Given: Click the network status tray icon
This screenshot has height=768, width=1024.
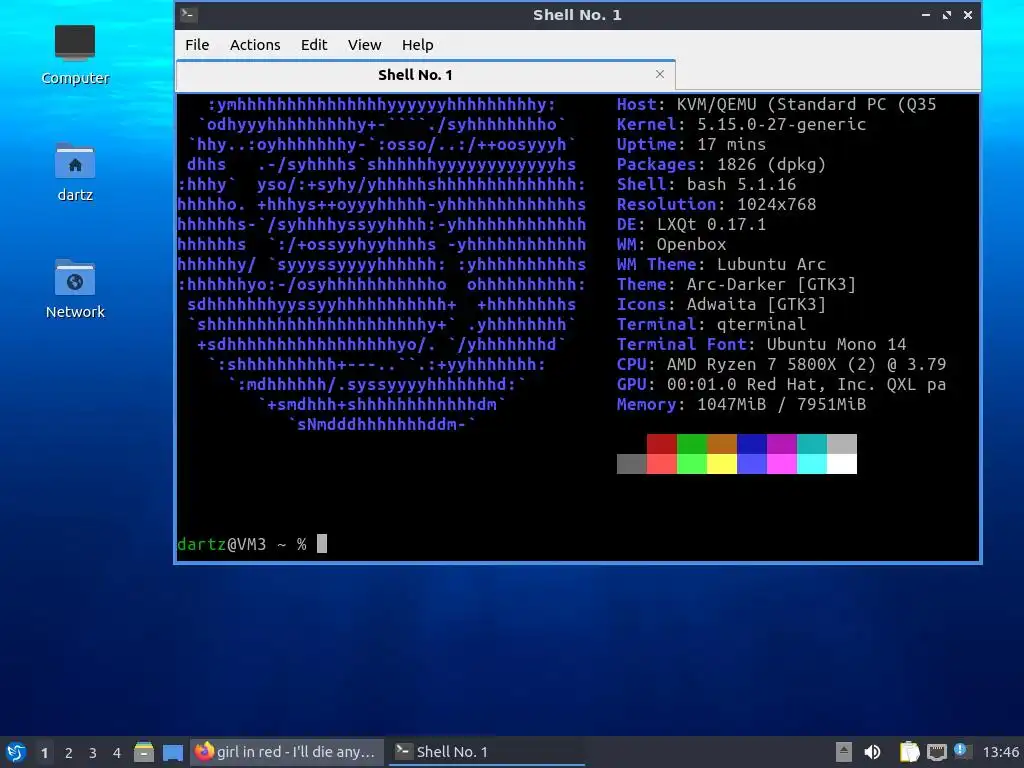Looking at the screenshot, I should pyautogui.click(x=936, y=752).
